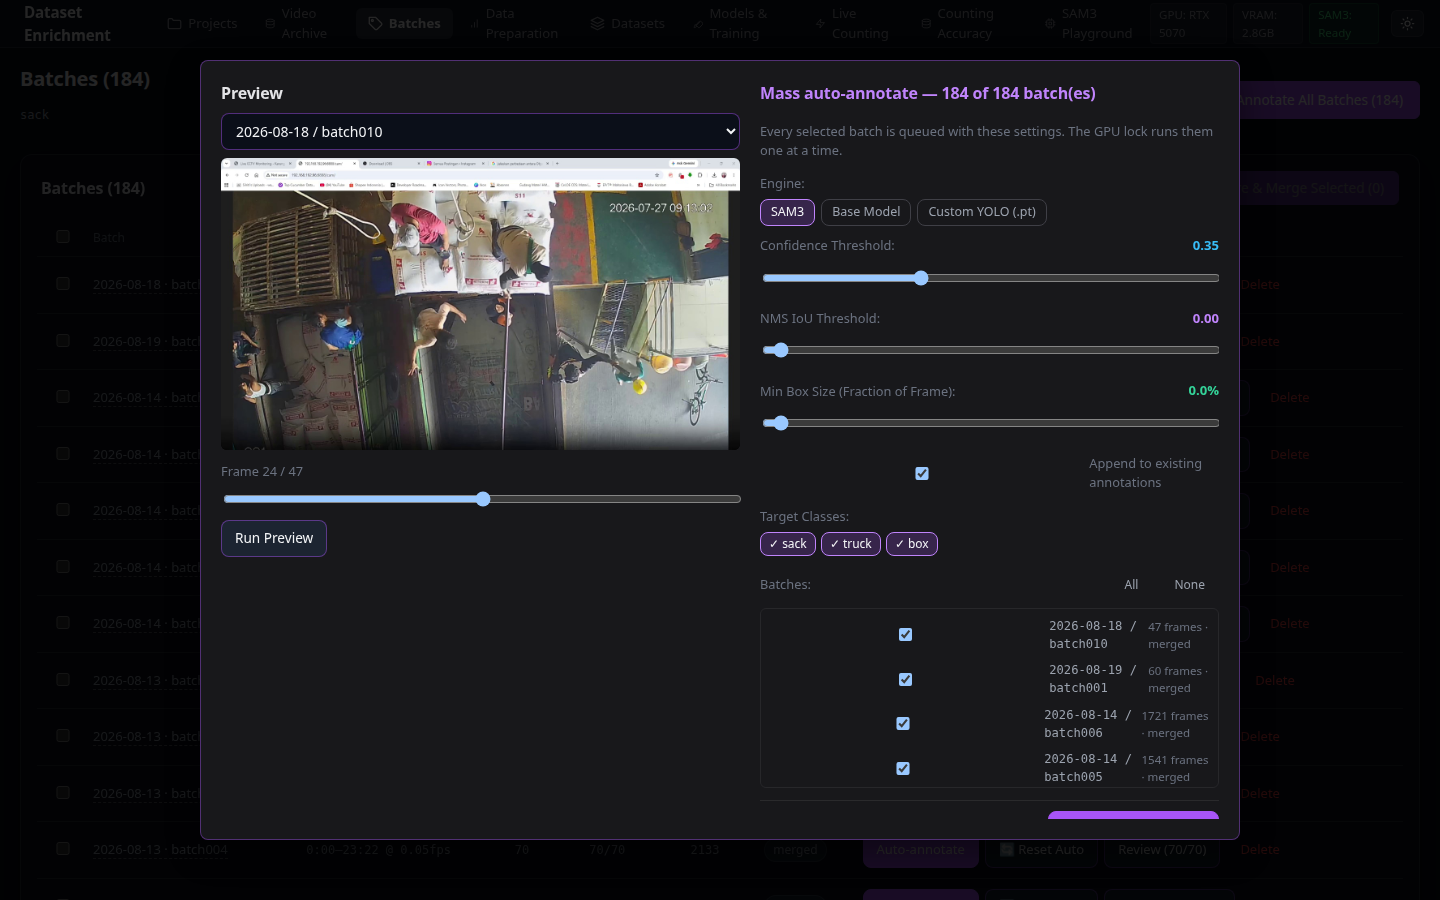Click the Counting Accuracy icon
The image size is (1440, 900).
click(x=926, y=23)
